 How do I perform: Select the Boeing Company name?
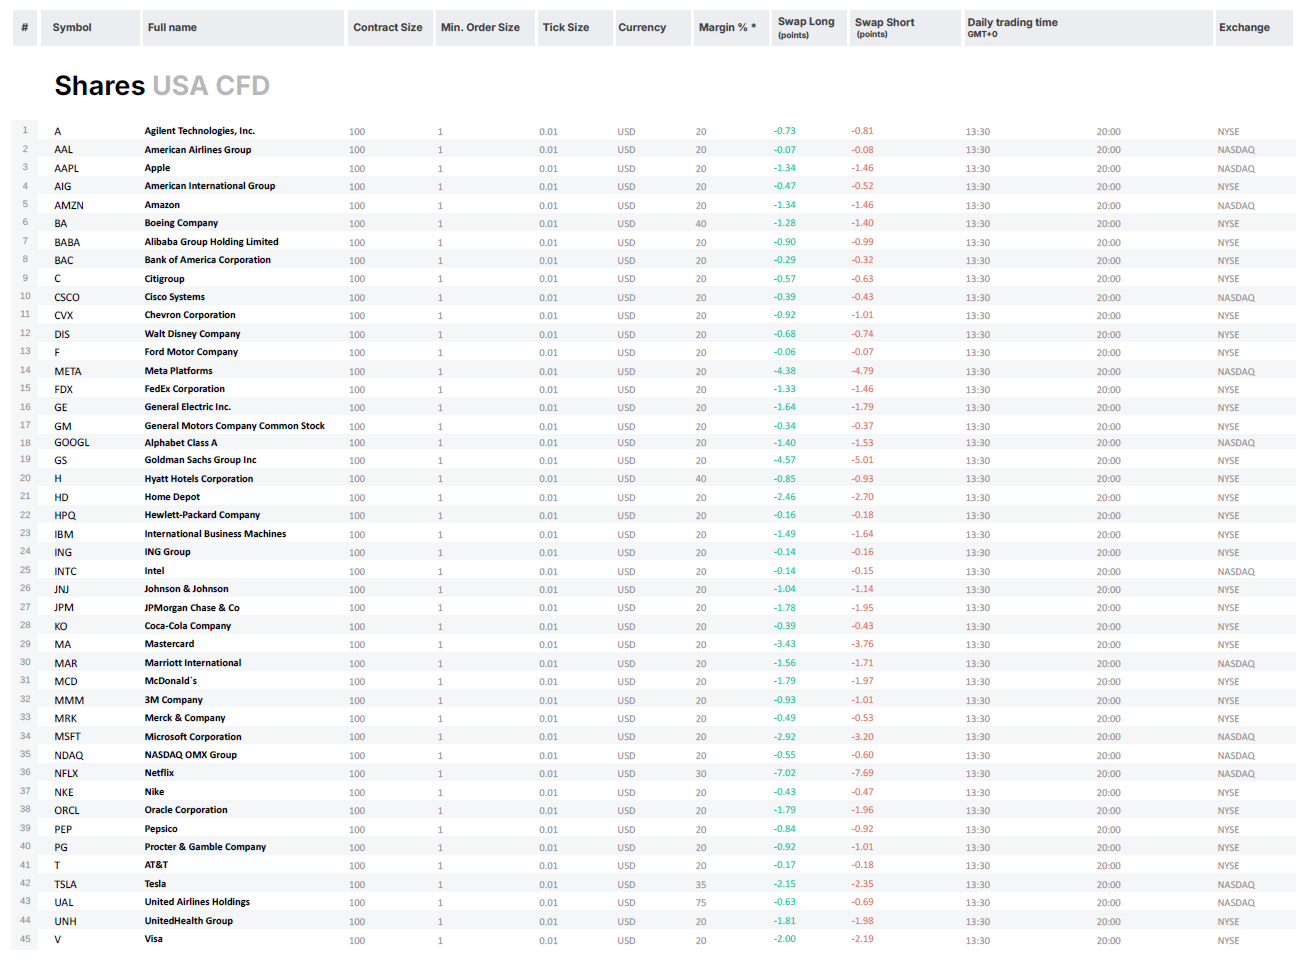181,223
